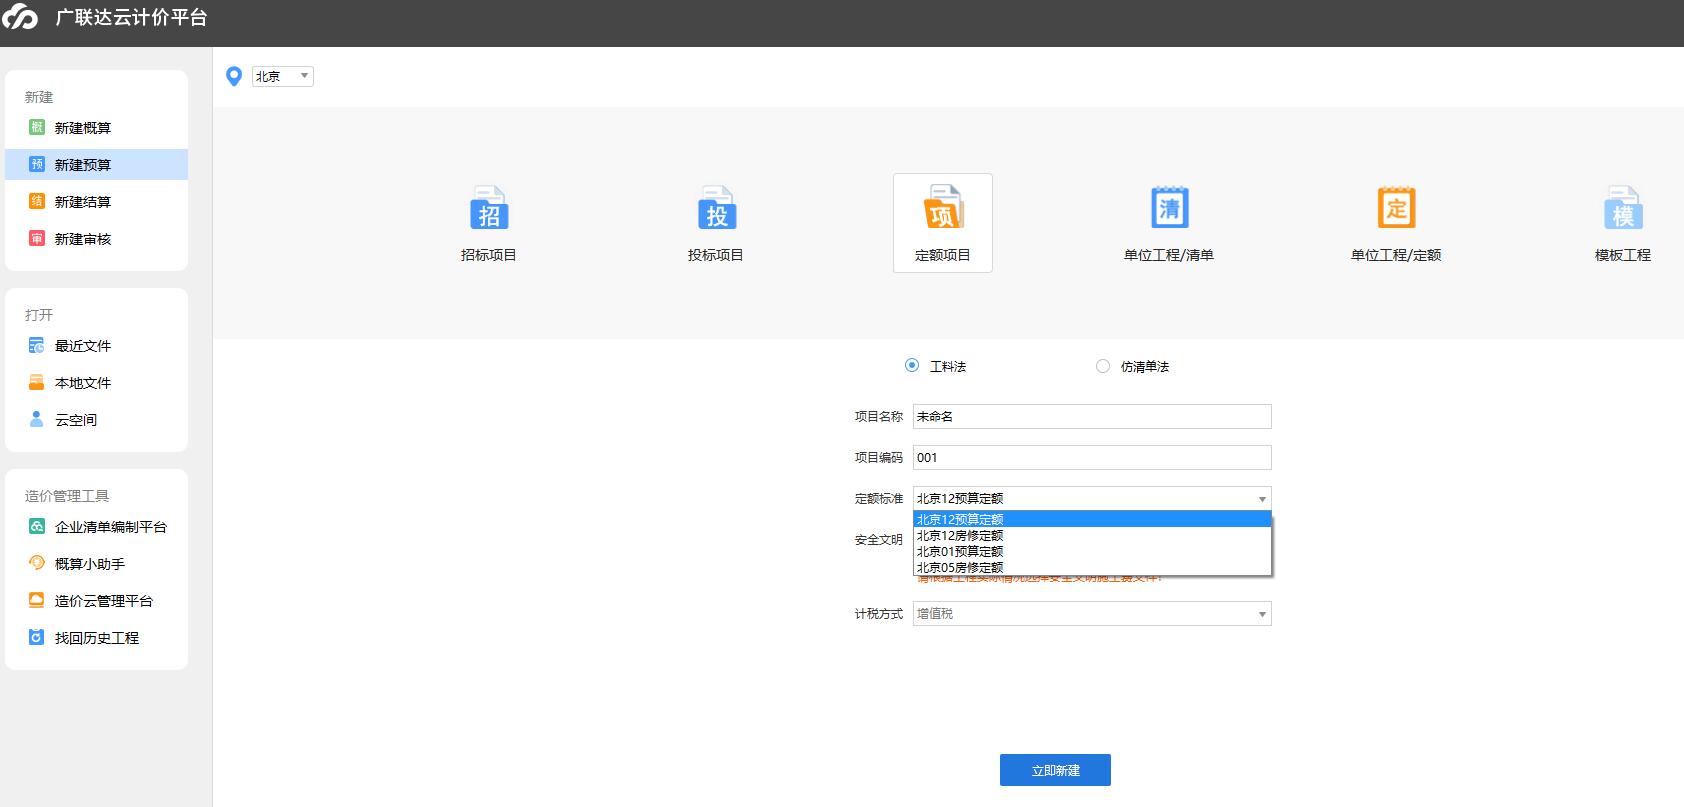Click the 造价云管理平台 icon
This screenshot has height=807, width=1684.
[x=37, y=600]
